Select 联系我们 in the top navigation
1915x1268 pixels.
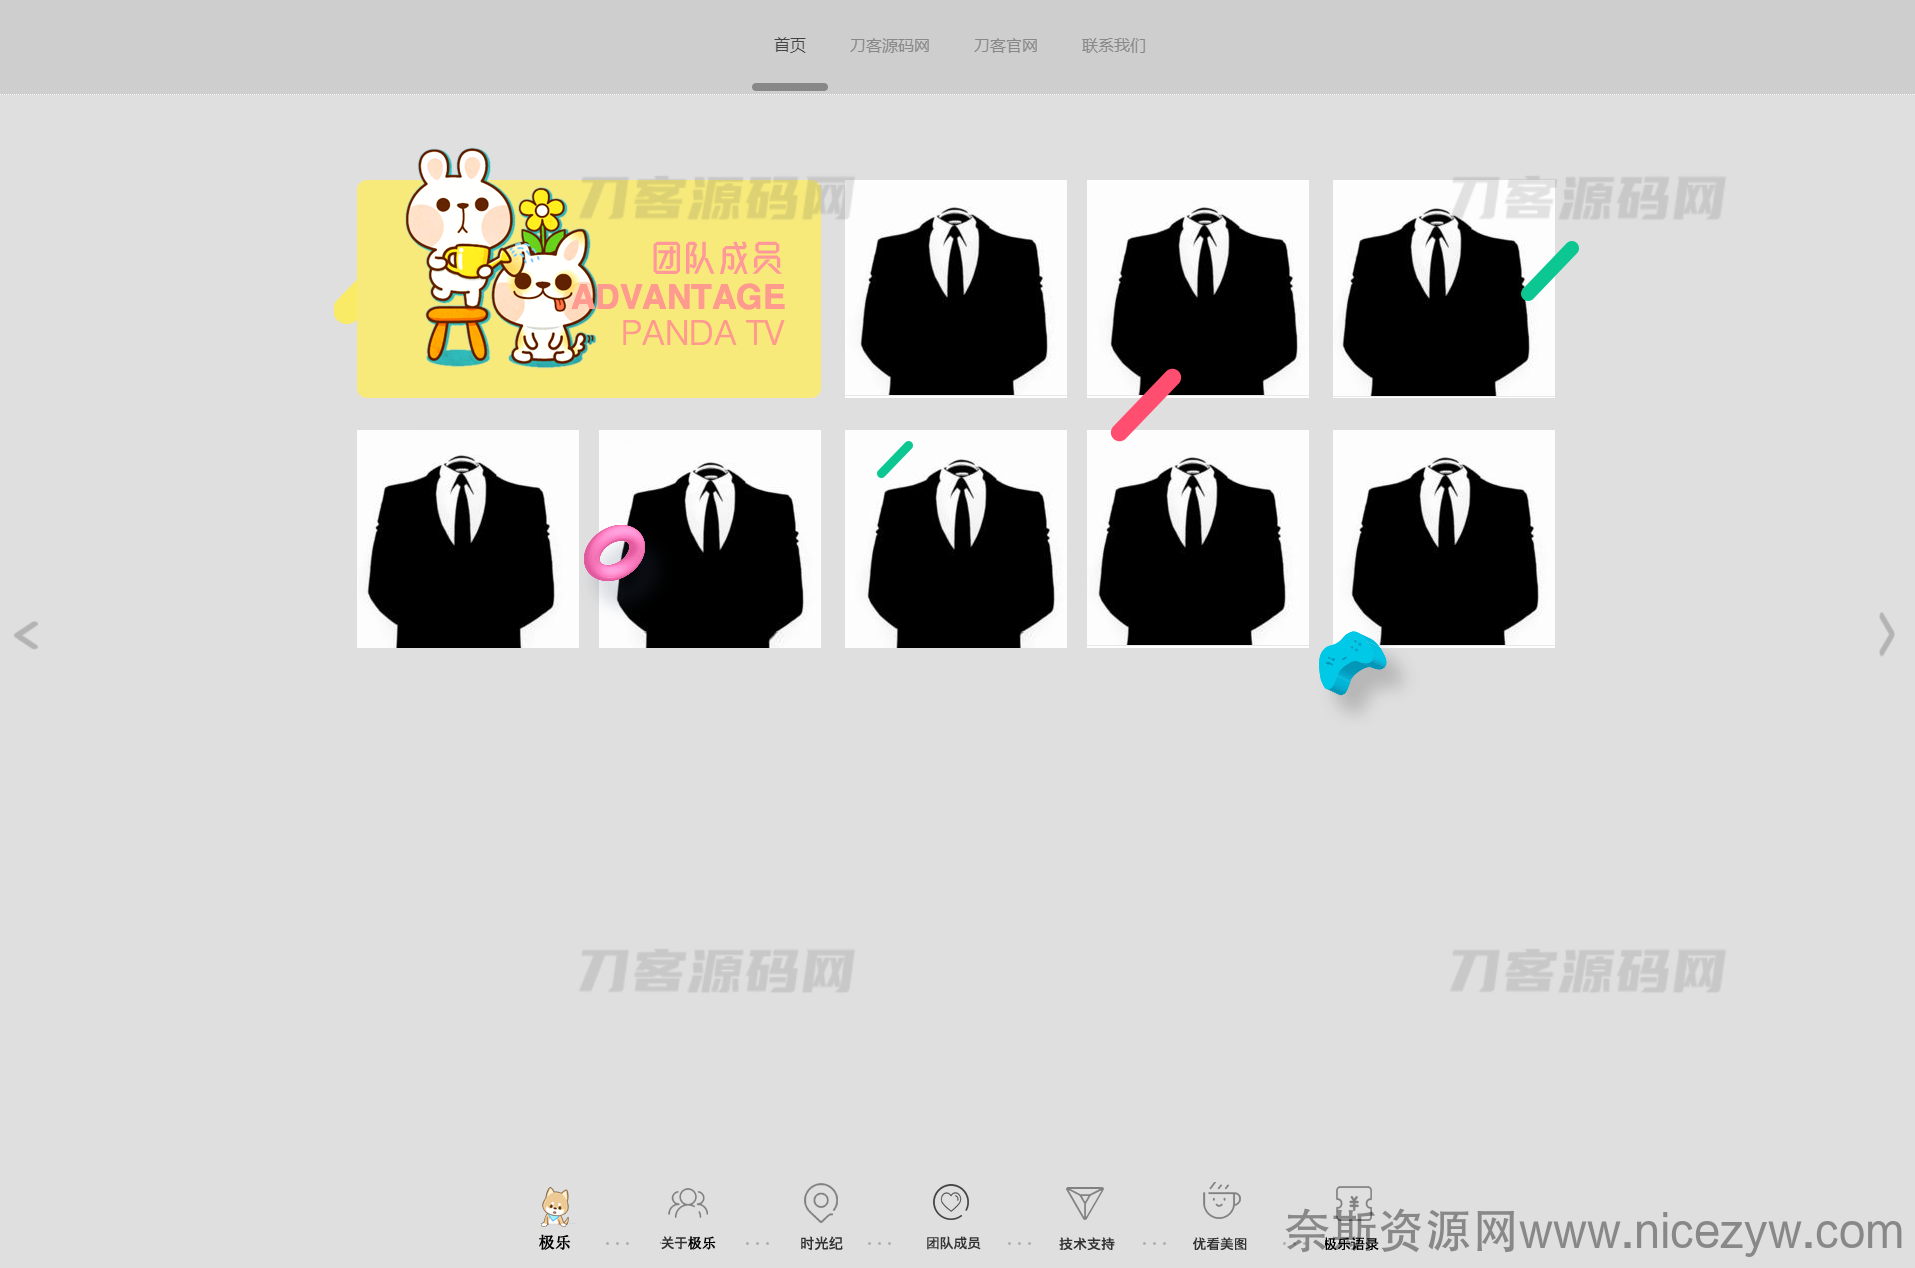[x=1113, y=46]
